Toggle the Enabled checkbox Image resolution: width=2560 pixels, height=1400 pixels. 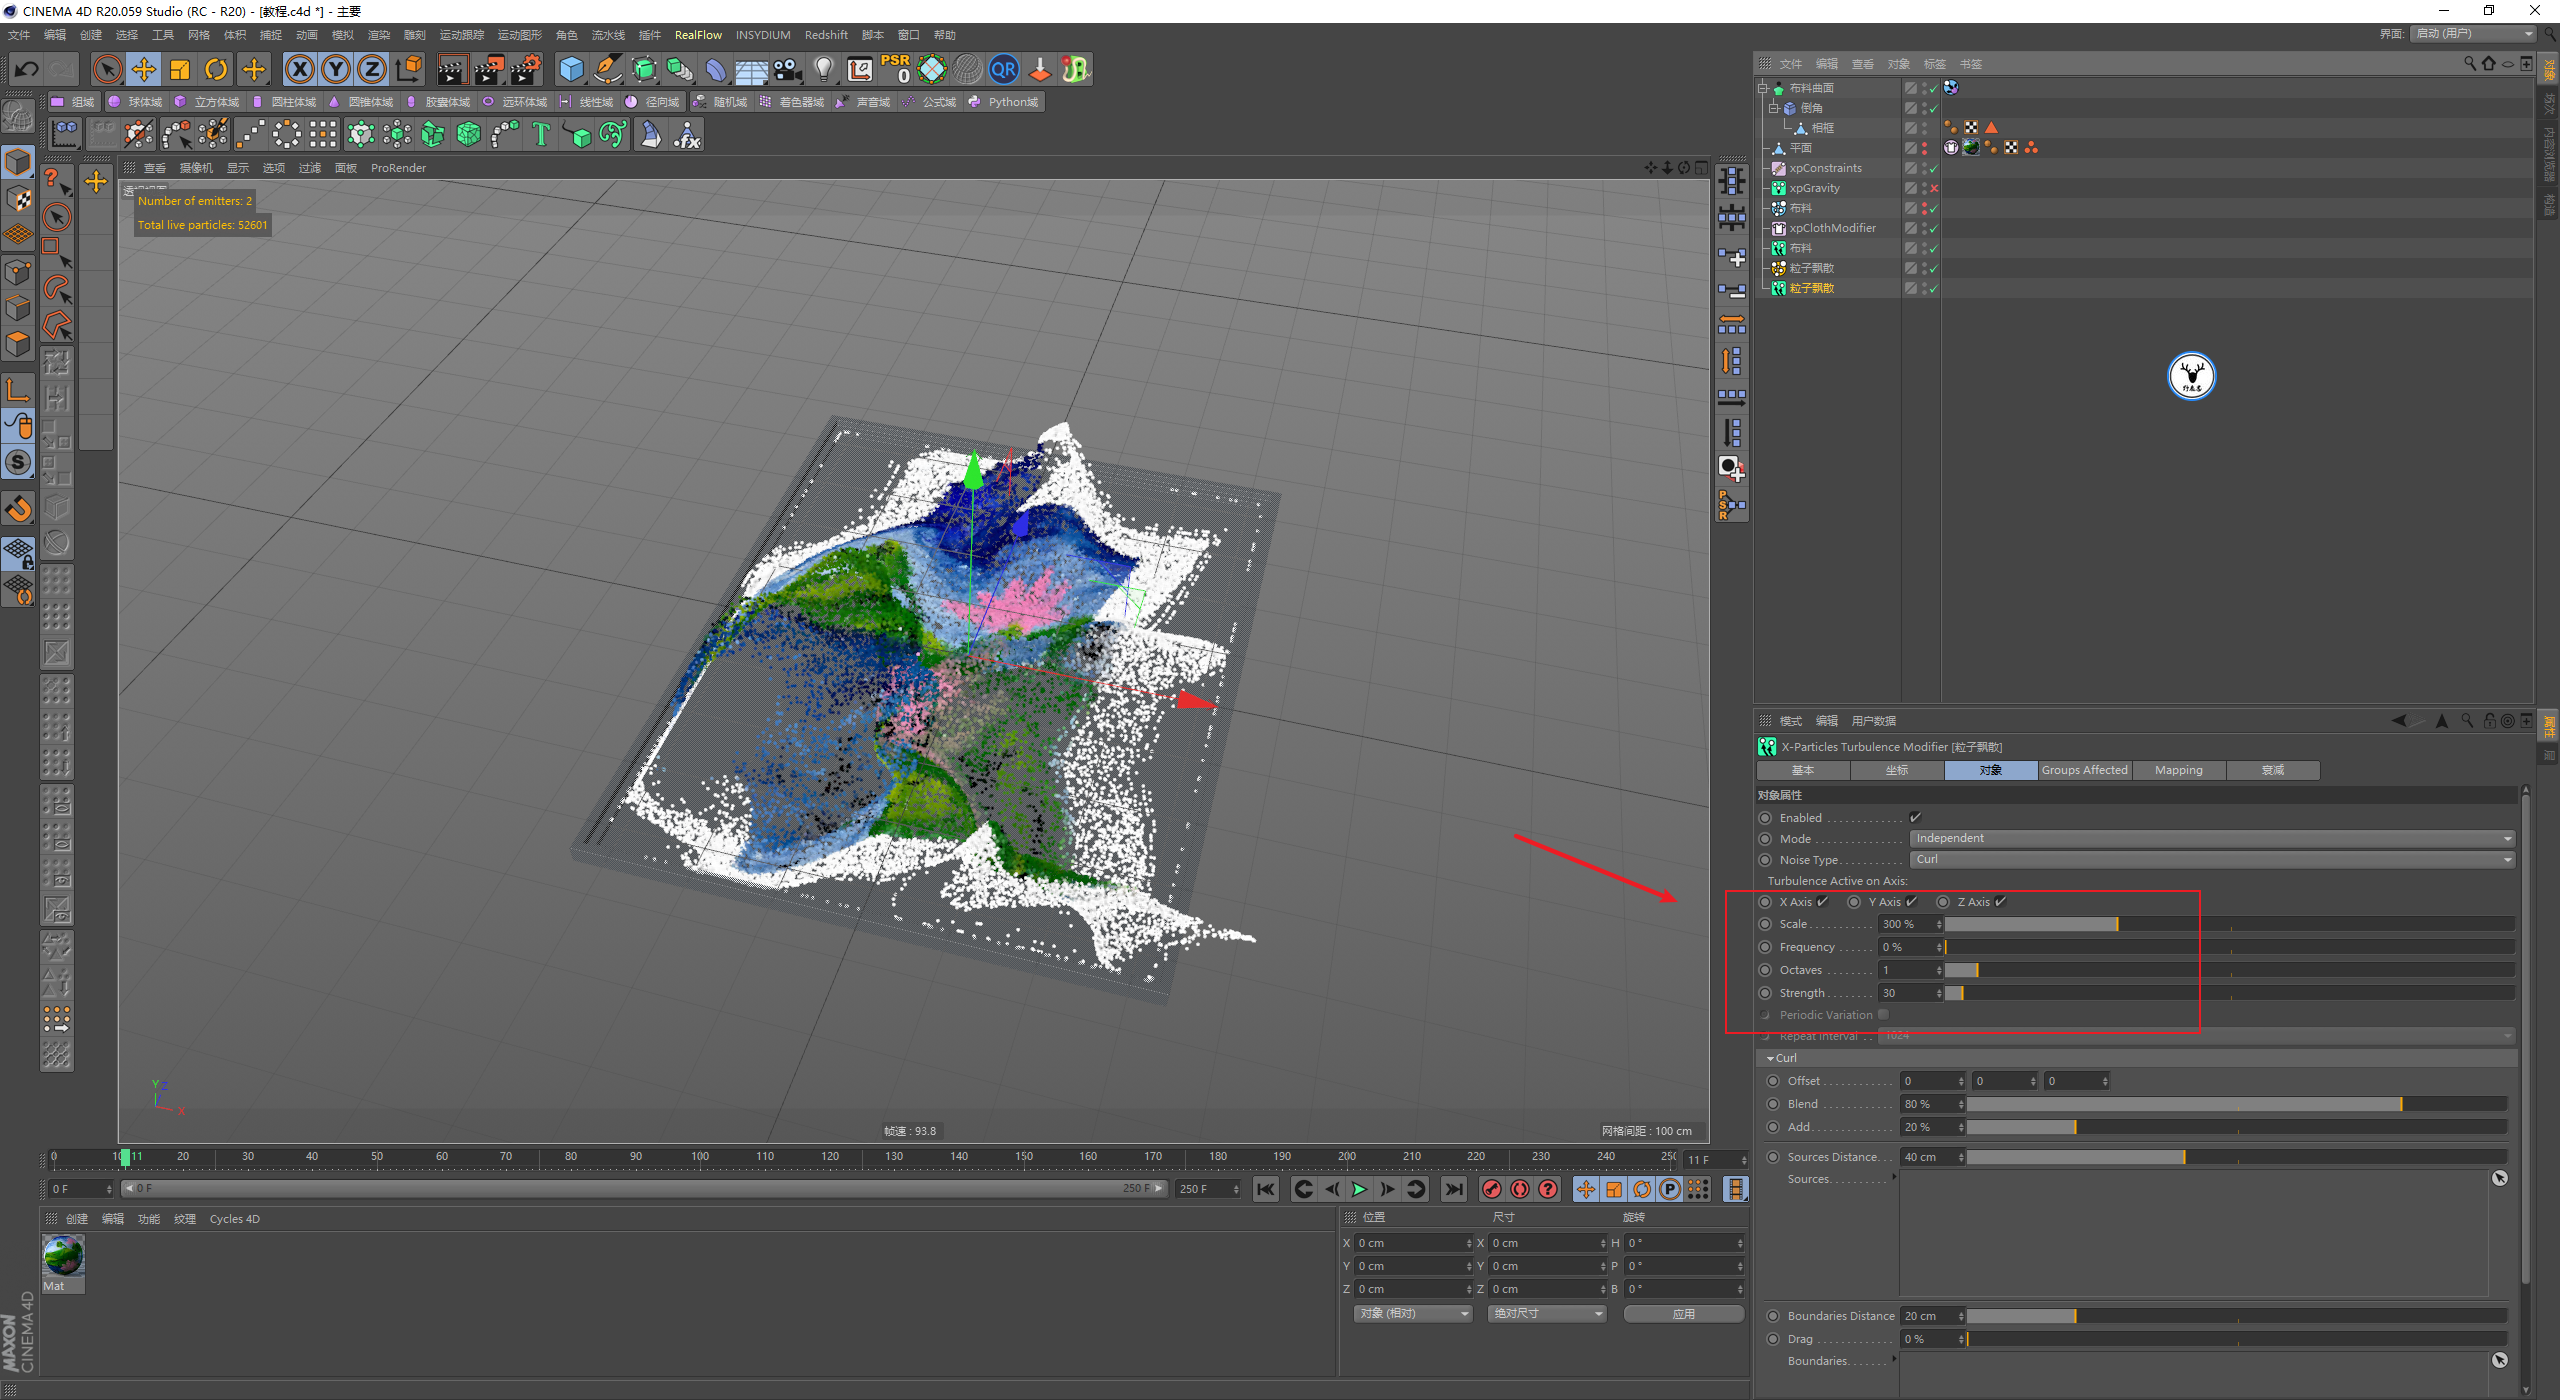click(1915, 818)
